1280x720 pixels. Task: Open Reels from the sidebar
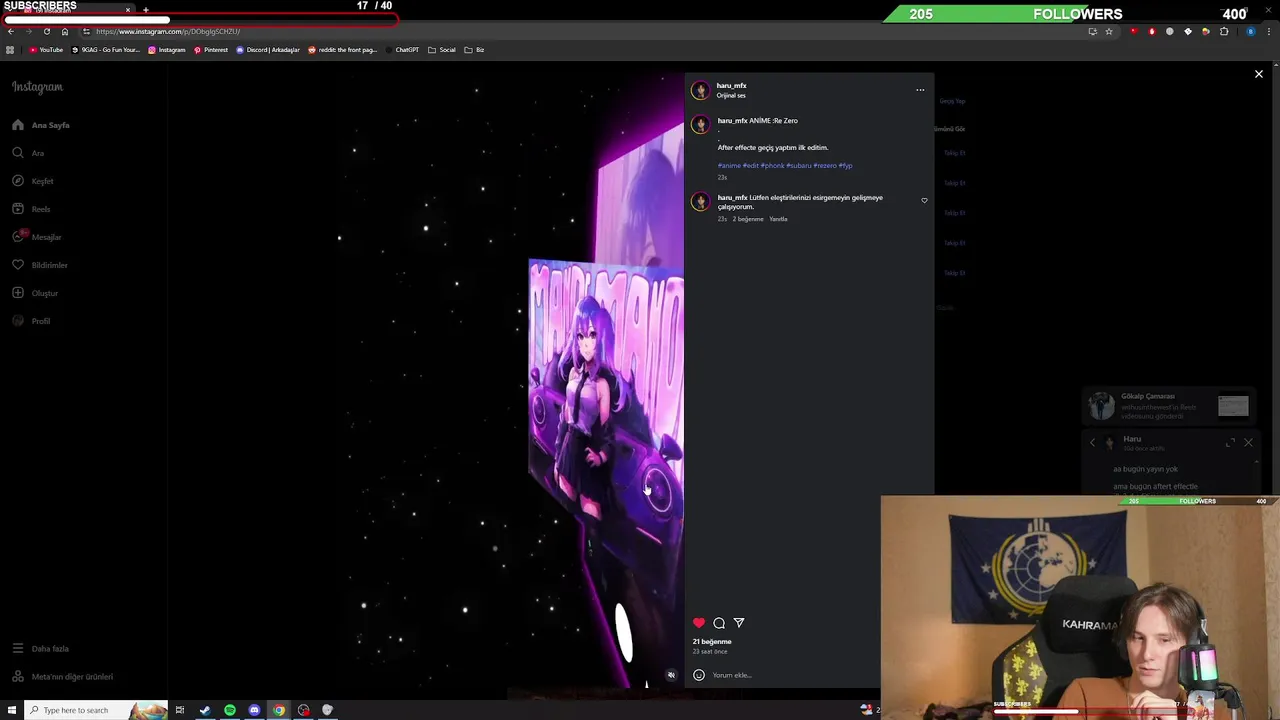tap(31, 209)
